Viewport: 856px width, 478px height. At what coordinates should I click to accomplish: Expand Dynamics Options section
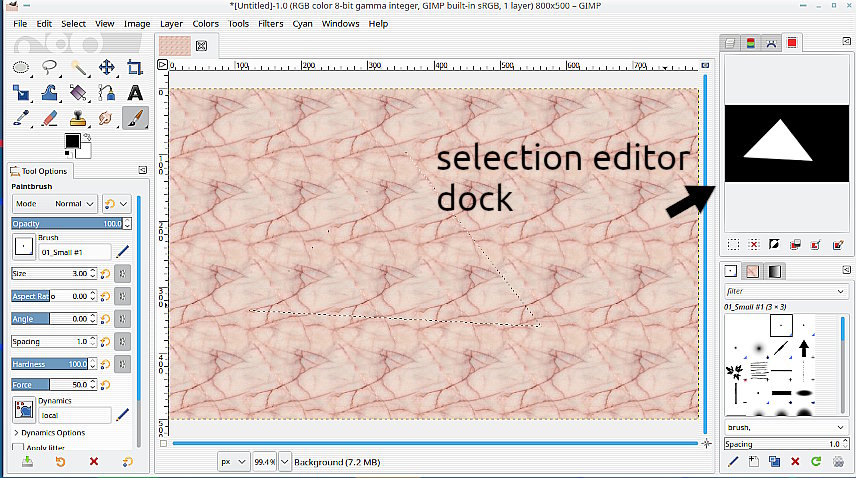[x=16, y=432]
